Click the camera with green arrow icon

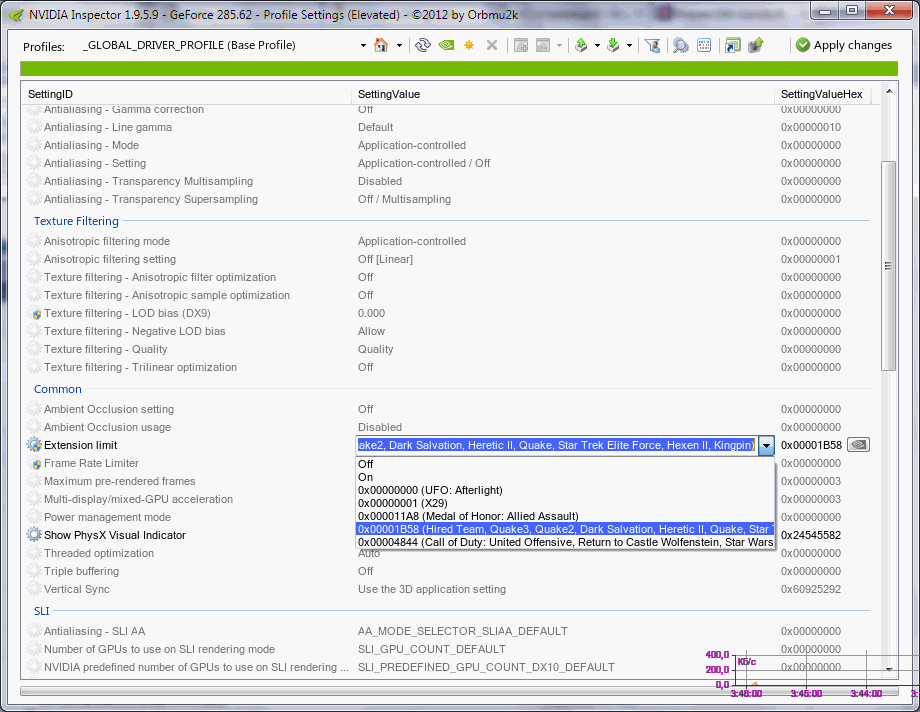point(756,45)
